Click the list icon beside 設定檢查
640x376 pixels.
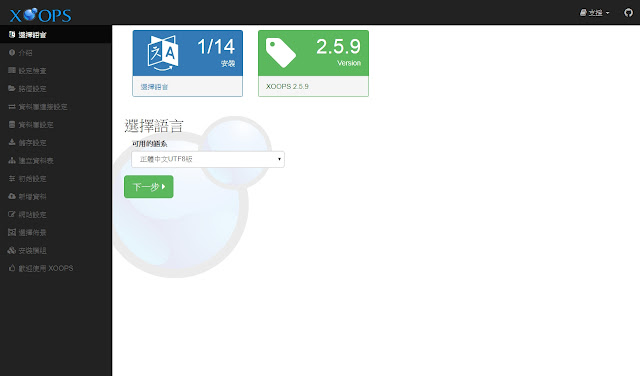click(x=12, y=71)
